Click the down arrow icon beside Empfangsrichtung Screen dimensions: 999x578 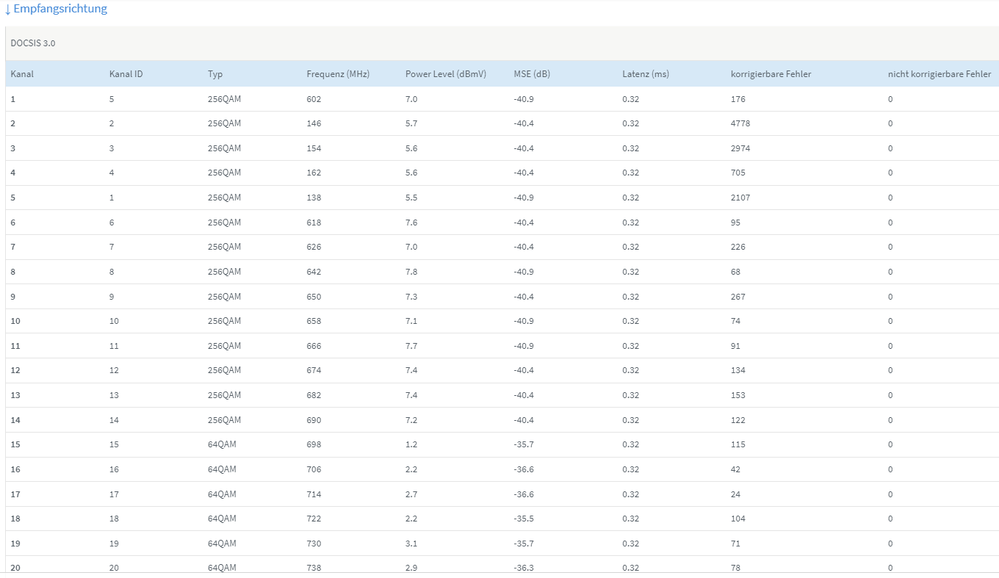pyautogui.click(x=8, y=9)
